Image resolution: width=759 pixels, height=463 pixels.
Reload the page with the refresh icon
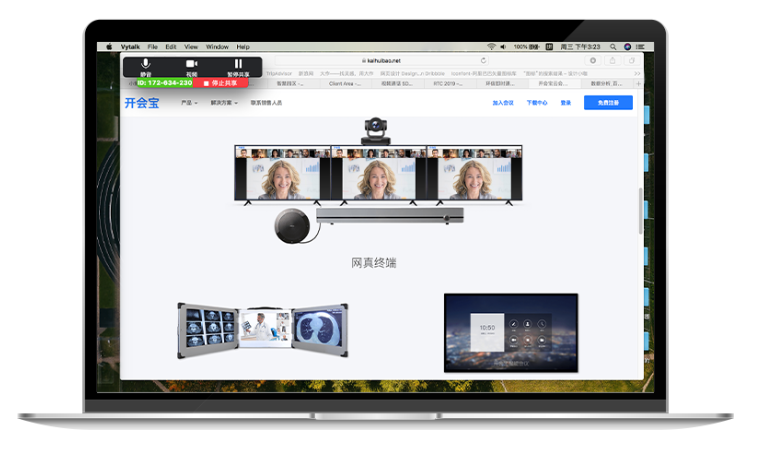[483, 60]
